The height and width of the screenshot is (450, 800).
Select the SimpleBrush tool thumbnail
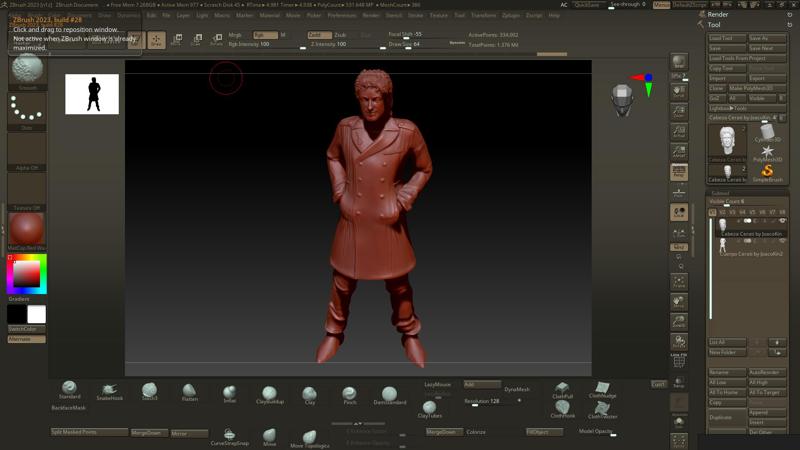767,172
